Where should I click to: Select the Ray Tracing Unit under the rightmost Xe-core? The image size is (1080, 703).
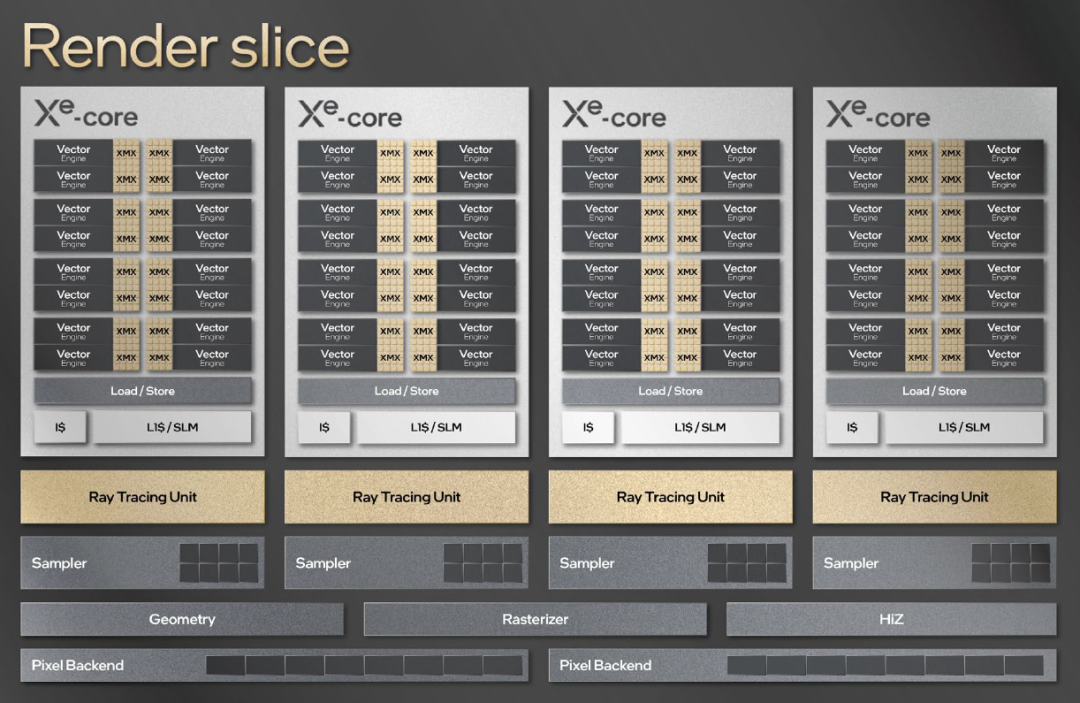[x=935, y=496]
